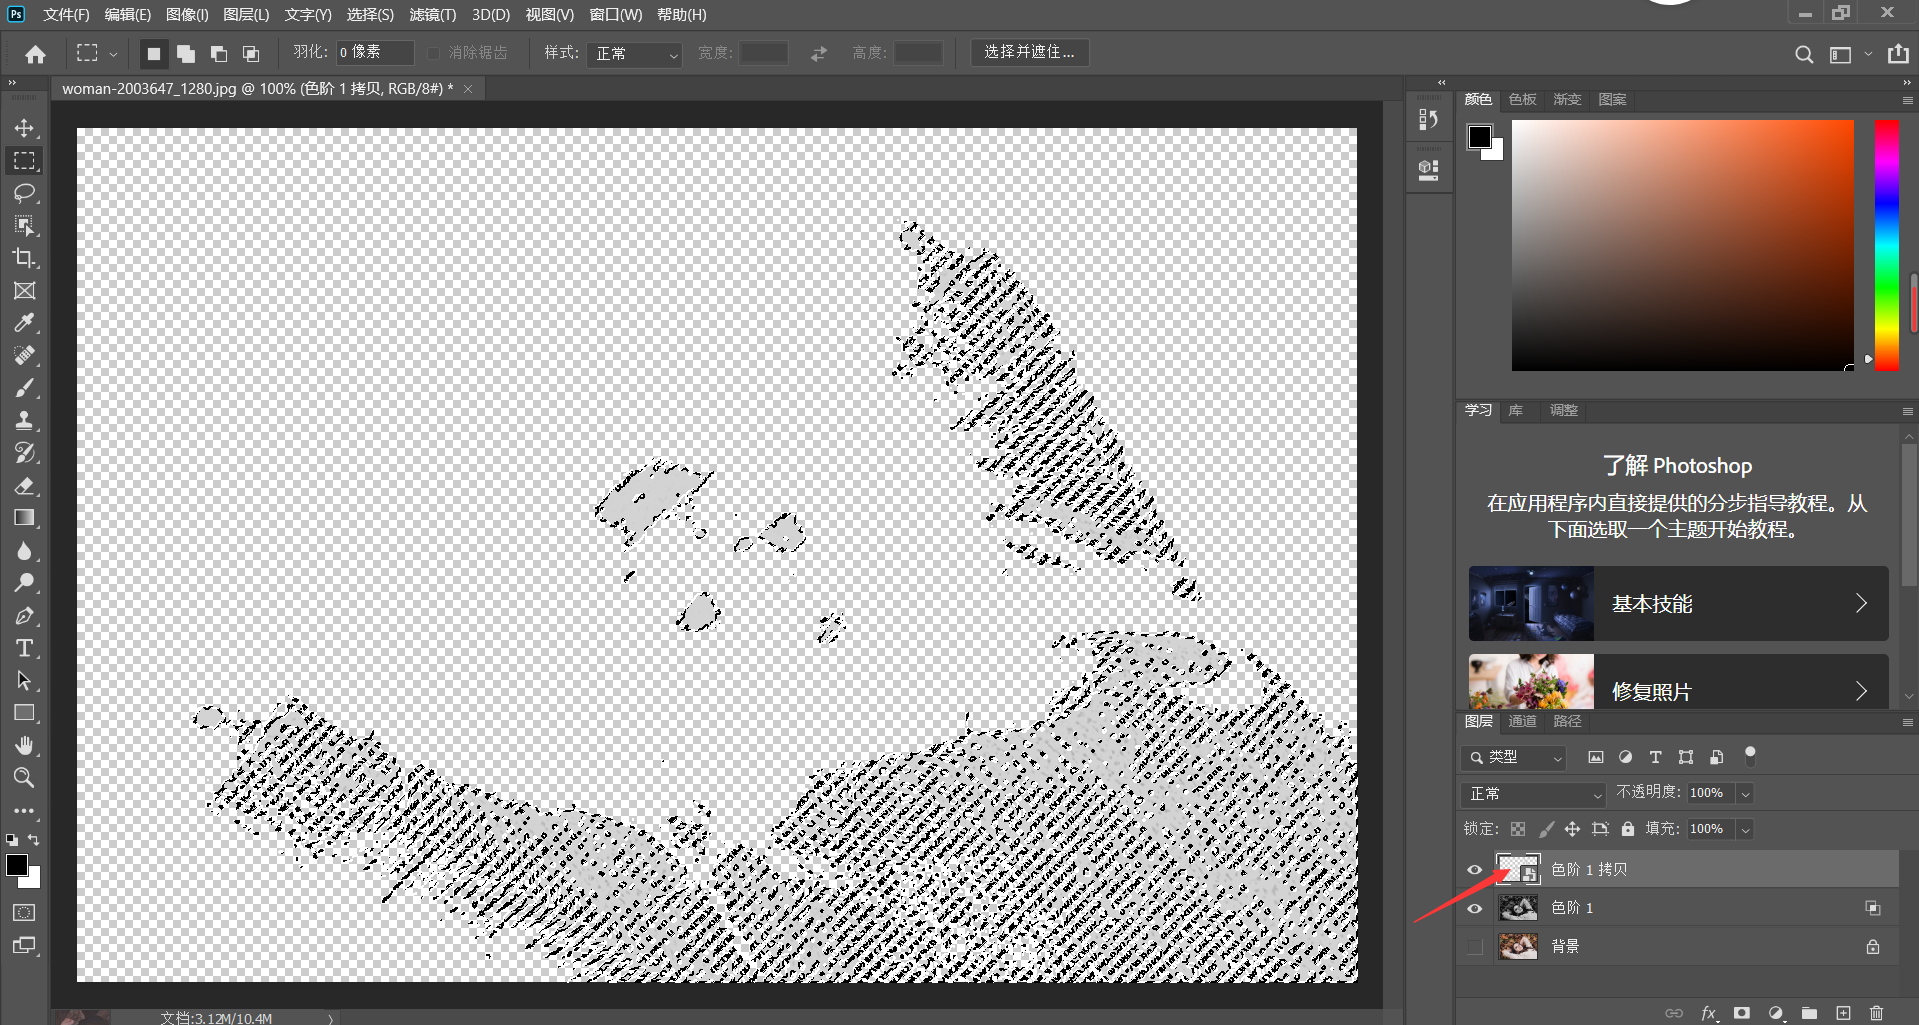
Task: Select the Object Selection tool
Action: click(x=24, y=226)
